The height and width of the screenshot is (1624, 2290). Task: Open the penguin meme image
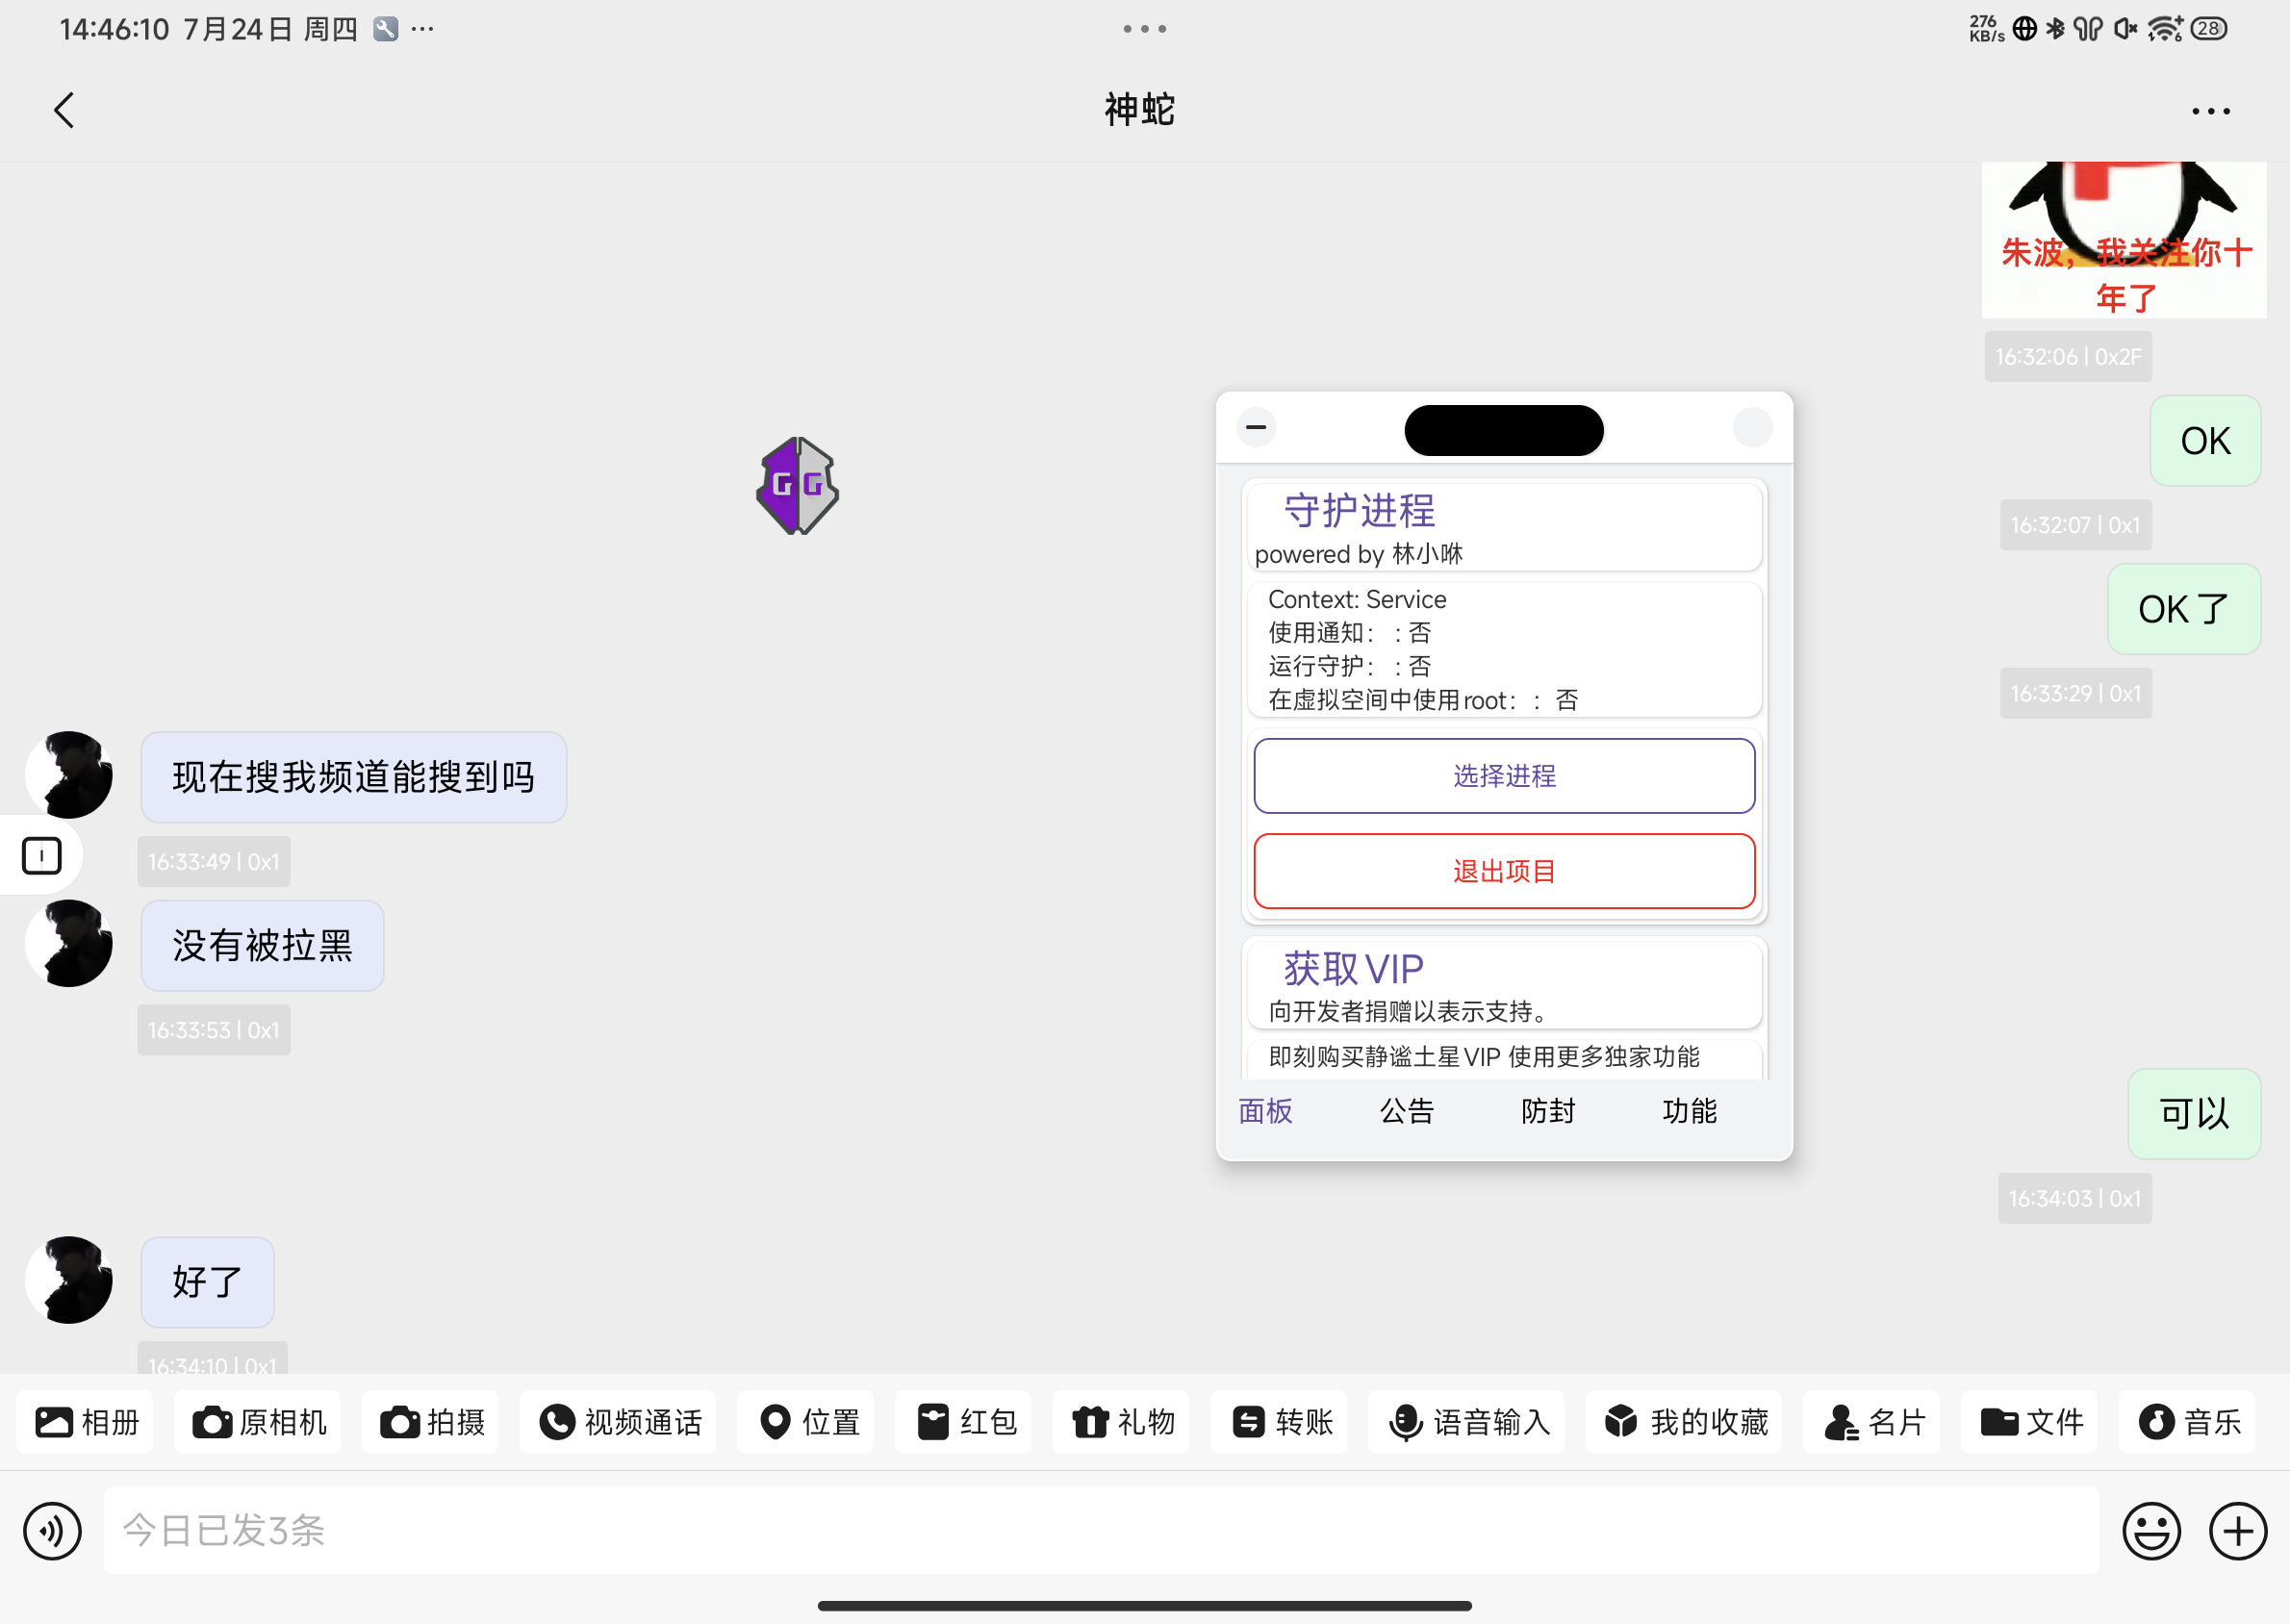2125,240
